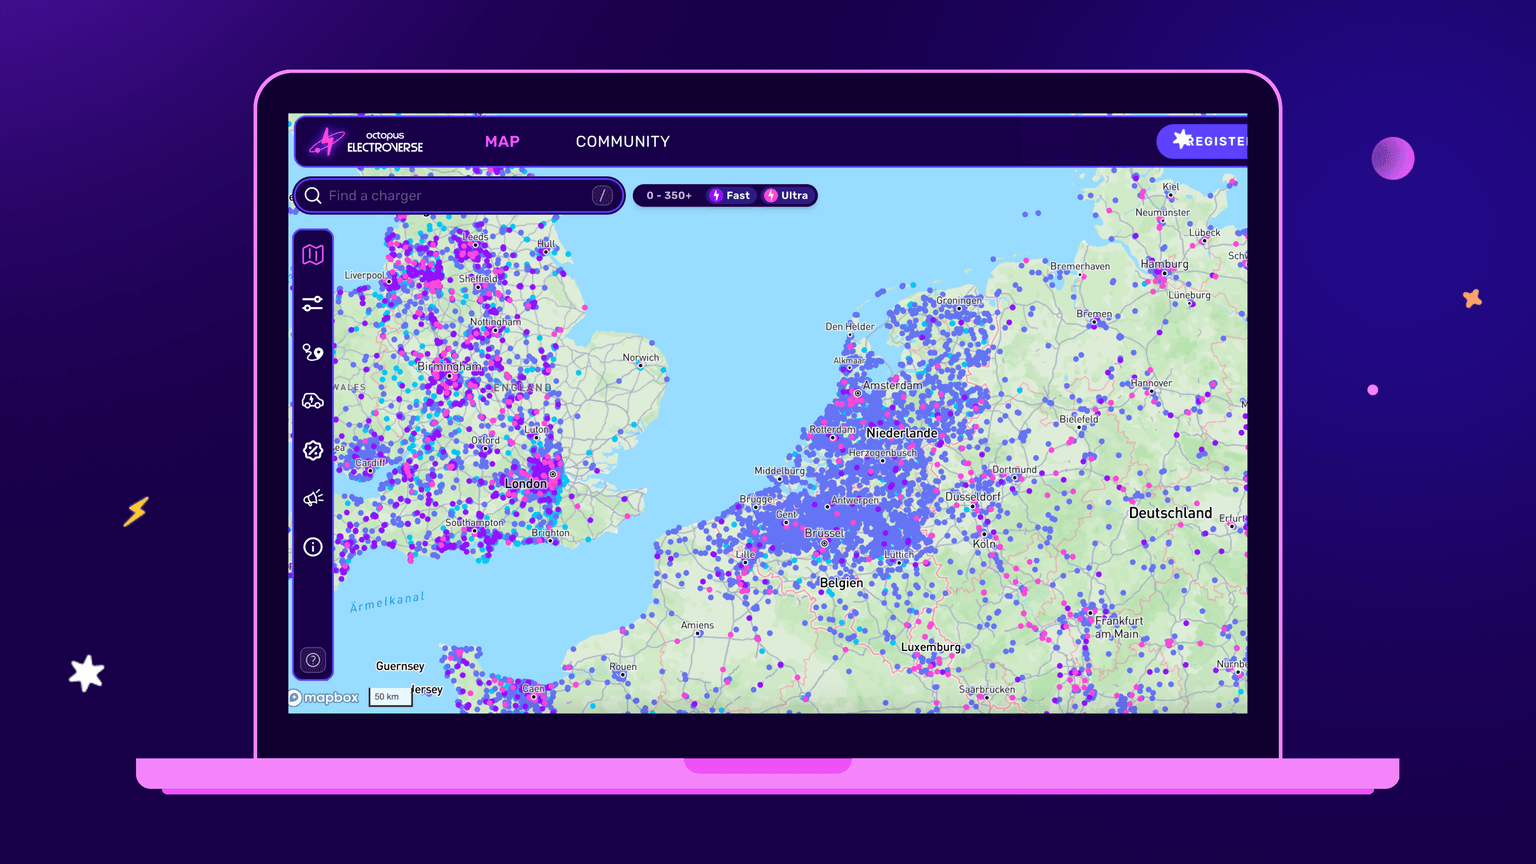
Task: Click the Mapbox attribution link
Action: coord(323,697)
